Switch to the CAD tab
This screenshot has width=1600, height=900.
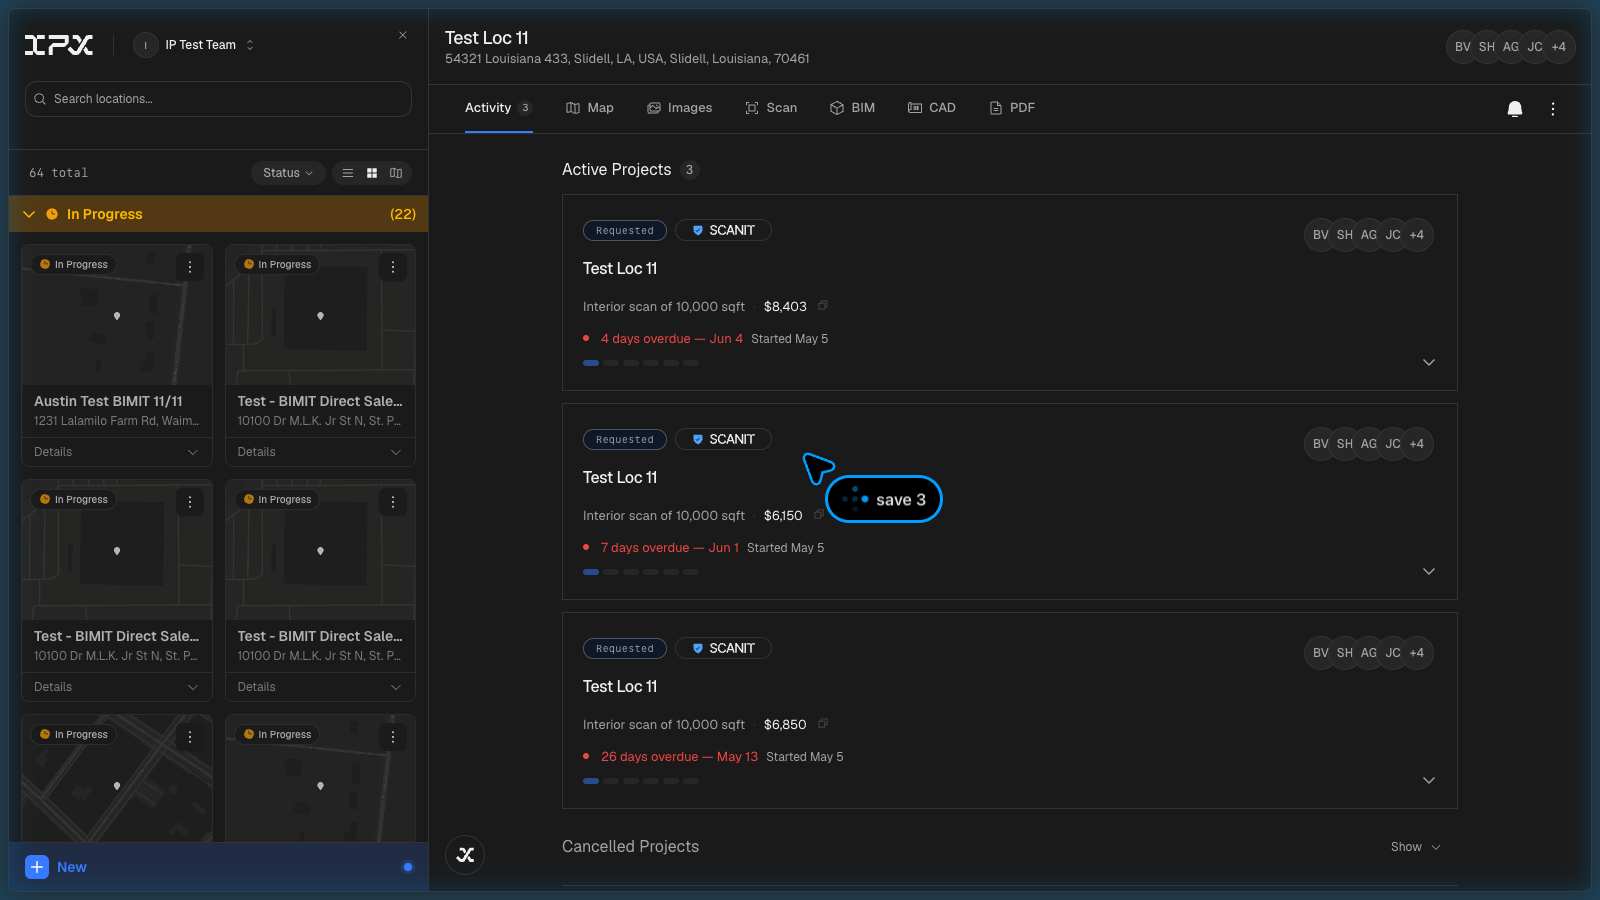click(931, 108)
